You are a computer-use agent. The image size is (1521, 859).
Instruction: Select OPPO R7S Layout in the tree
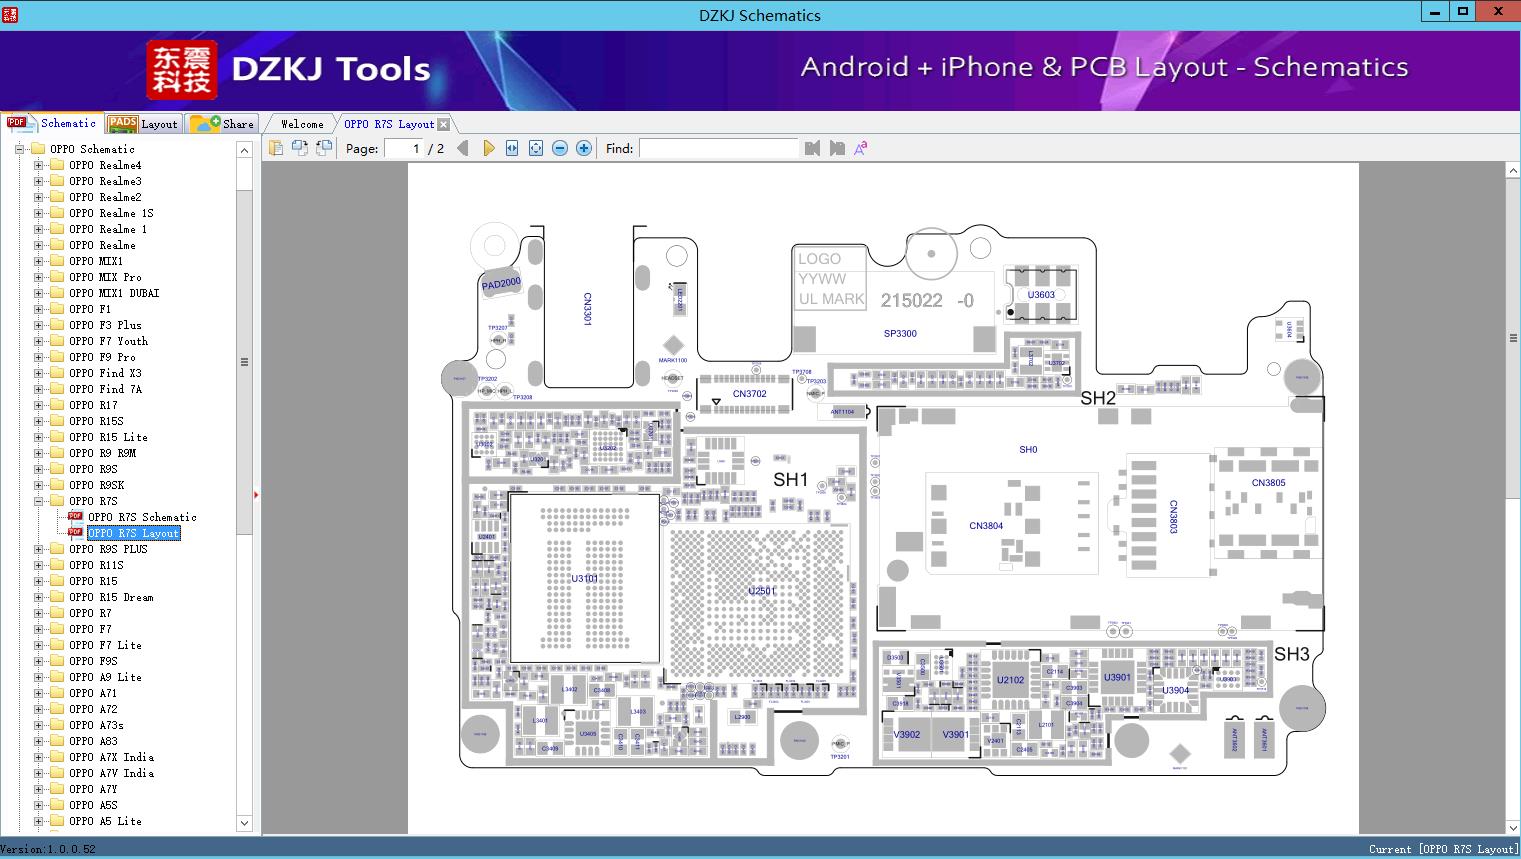click(x=134, y=533)
